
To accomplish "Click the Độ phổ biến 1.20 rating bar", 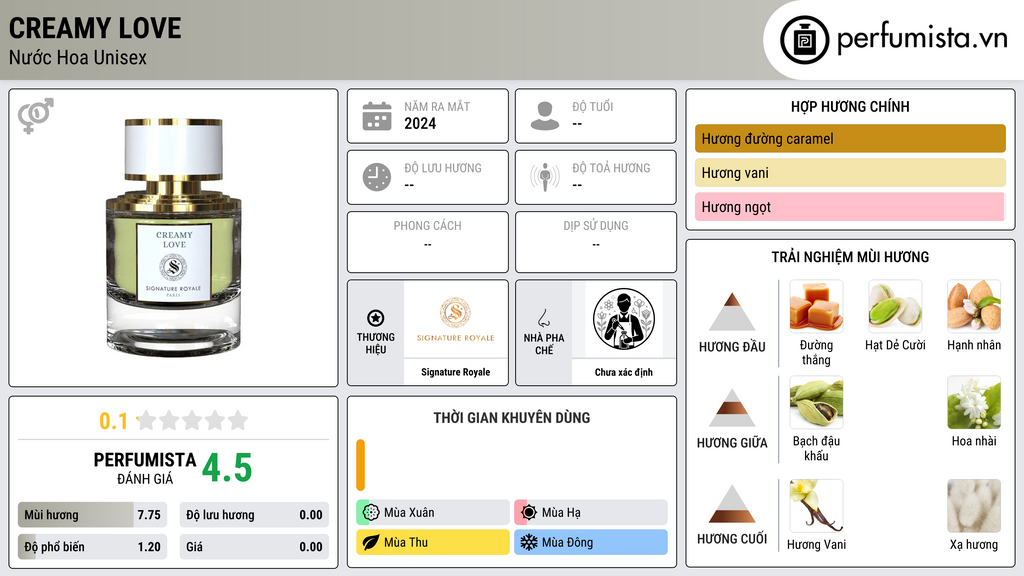I will click(93, 547).
